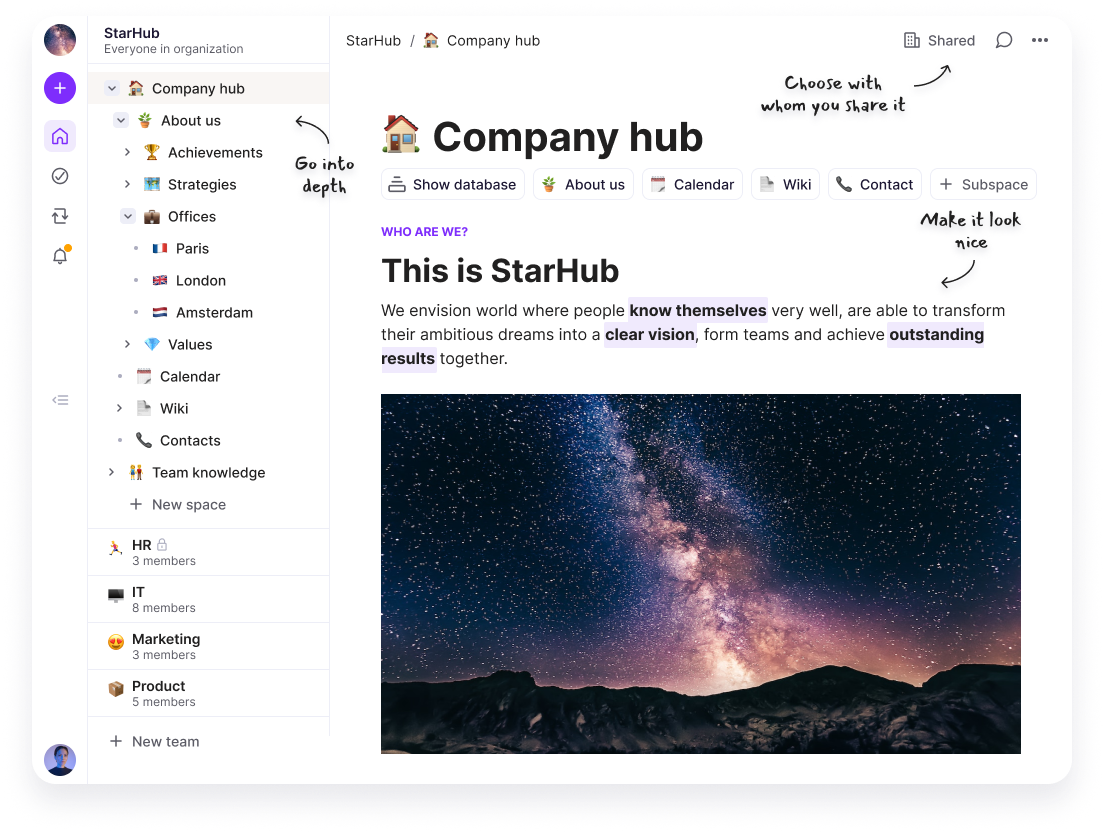Image resolution: width=1104 pixels, height=832 pixels.
Task: Expand the Strategies tree node
Action: click(x=127, y=184)
